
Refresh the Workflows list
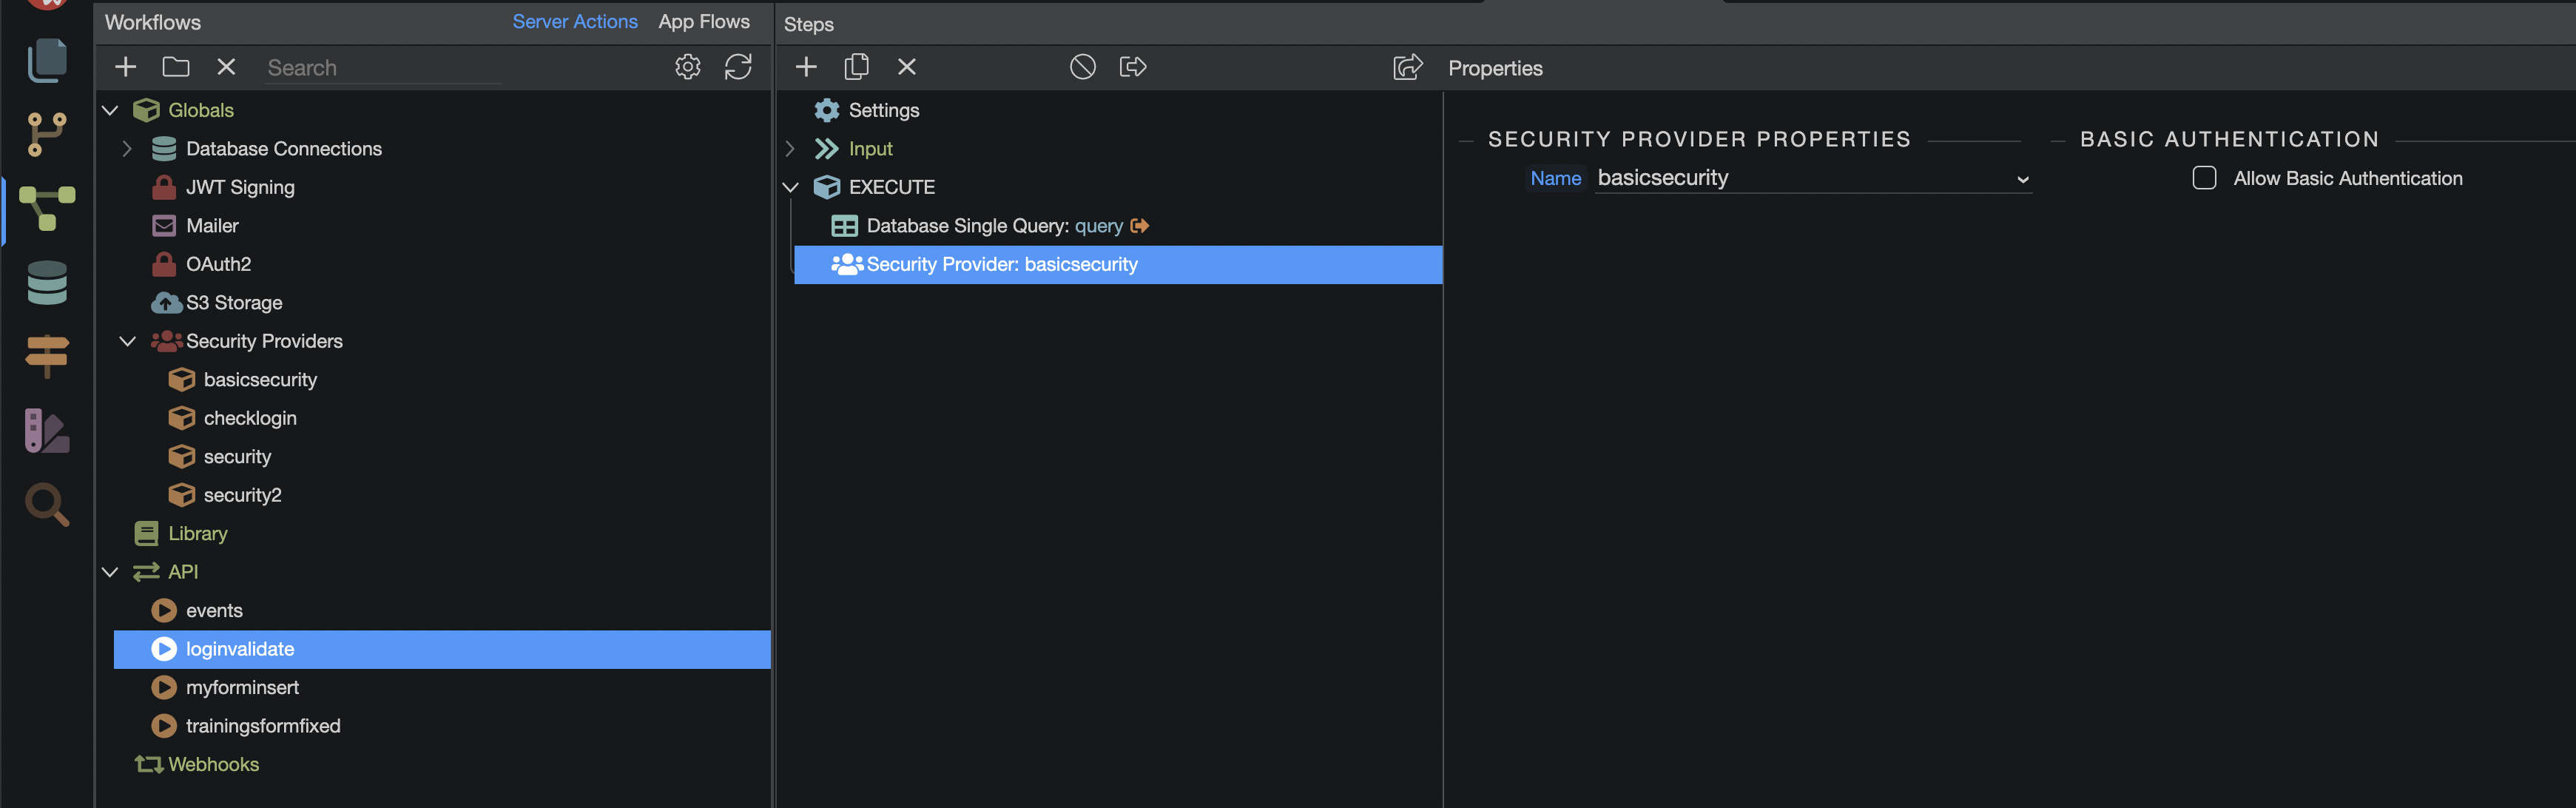point(738,67)
